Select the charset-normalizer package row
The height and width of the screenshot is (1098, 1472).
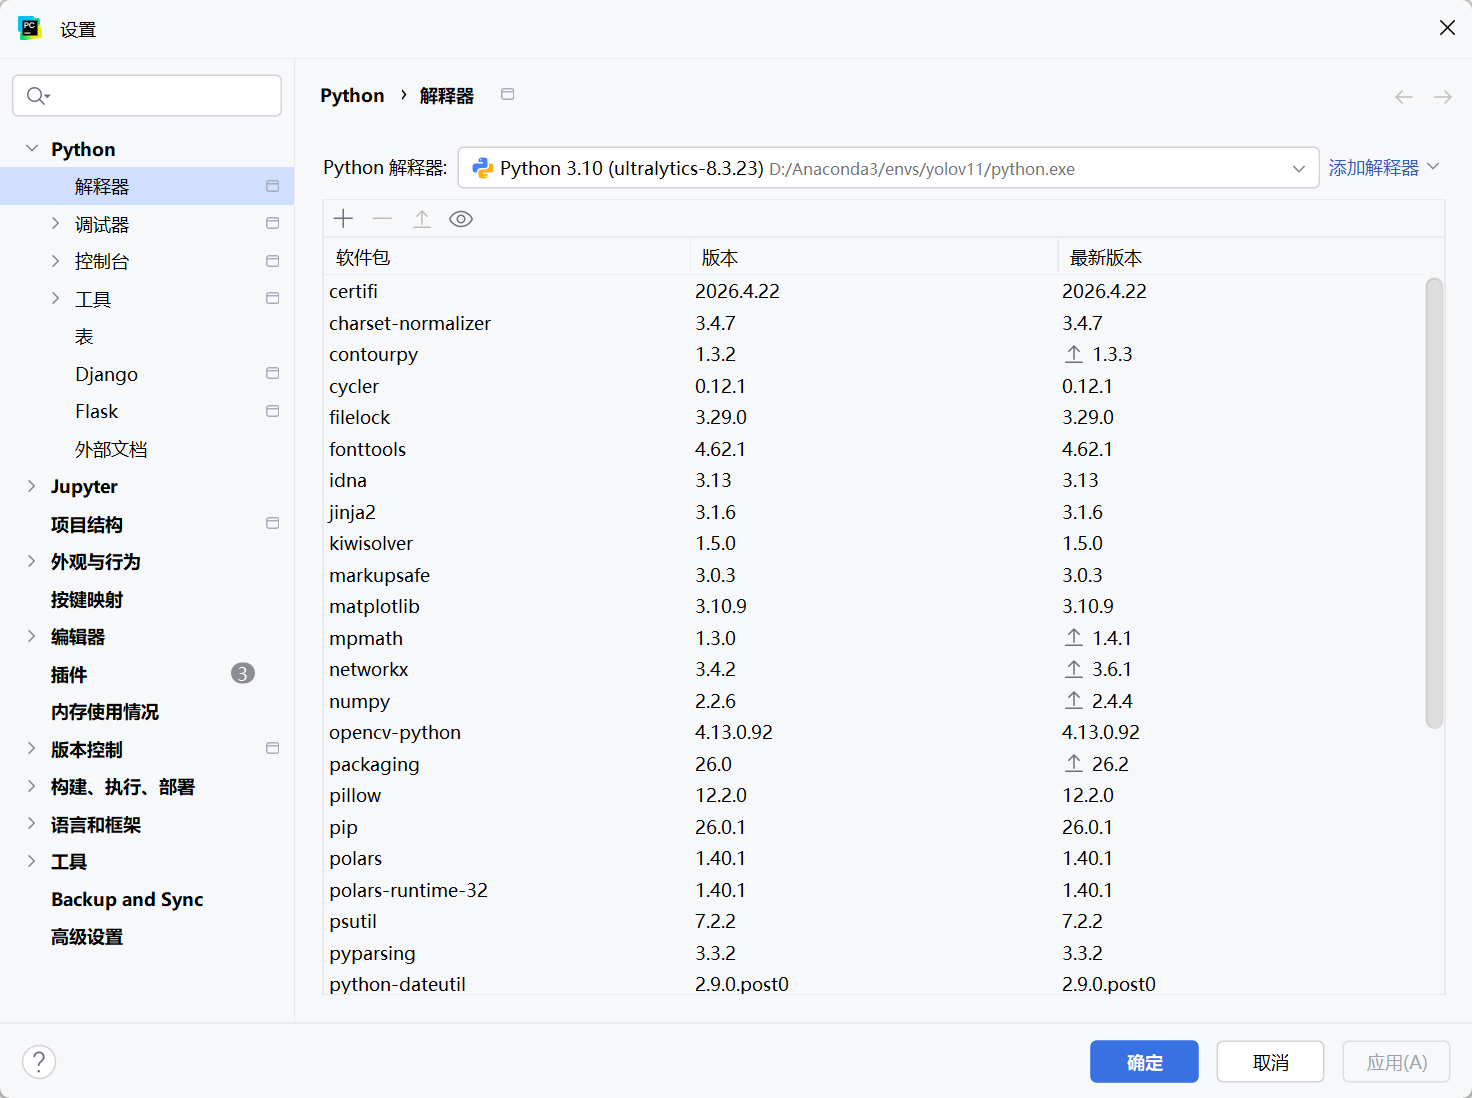[x=875, y=323]
